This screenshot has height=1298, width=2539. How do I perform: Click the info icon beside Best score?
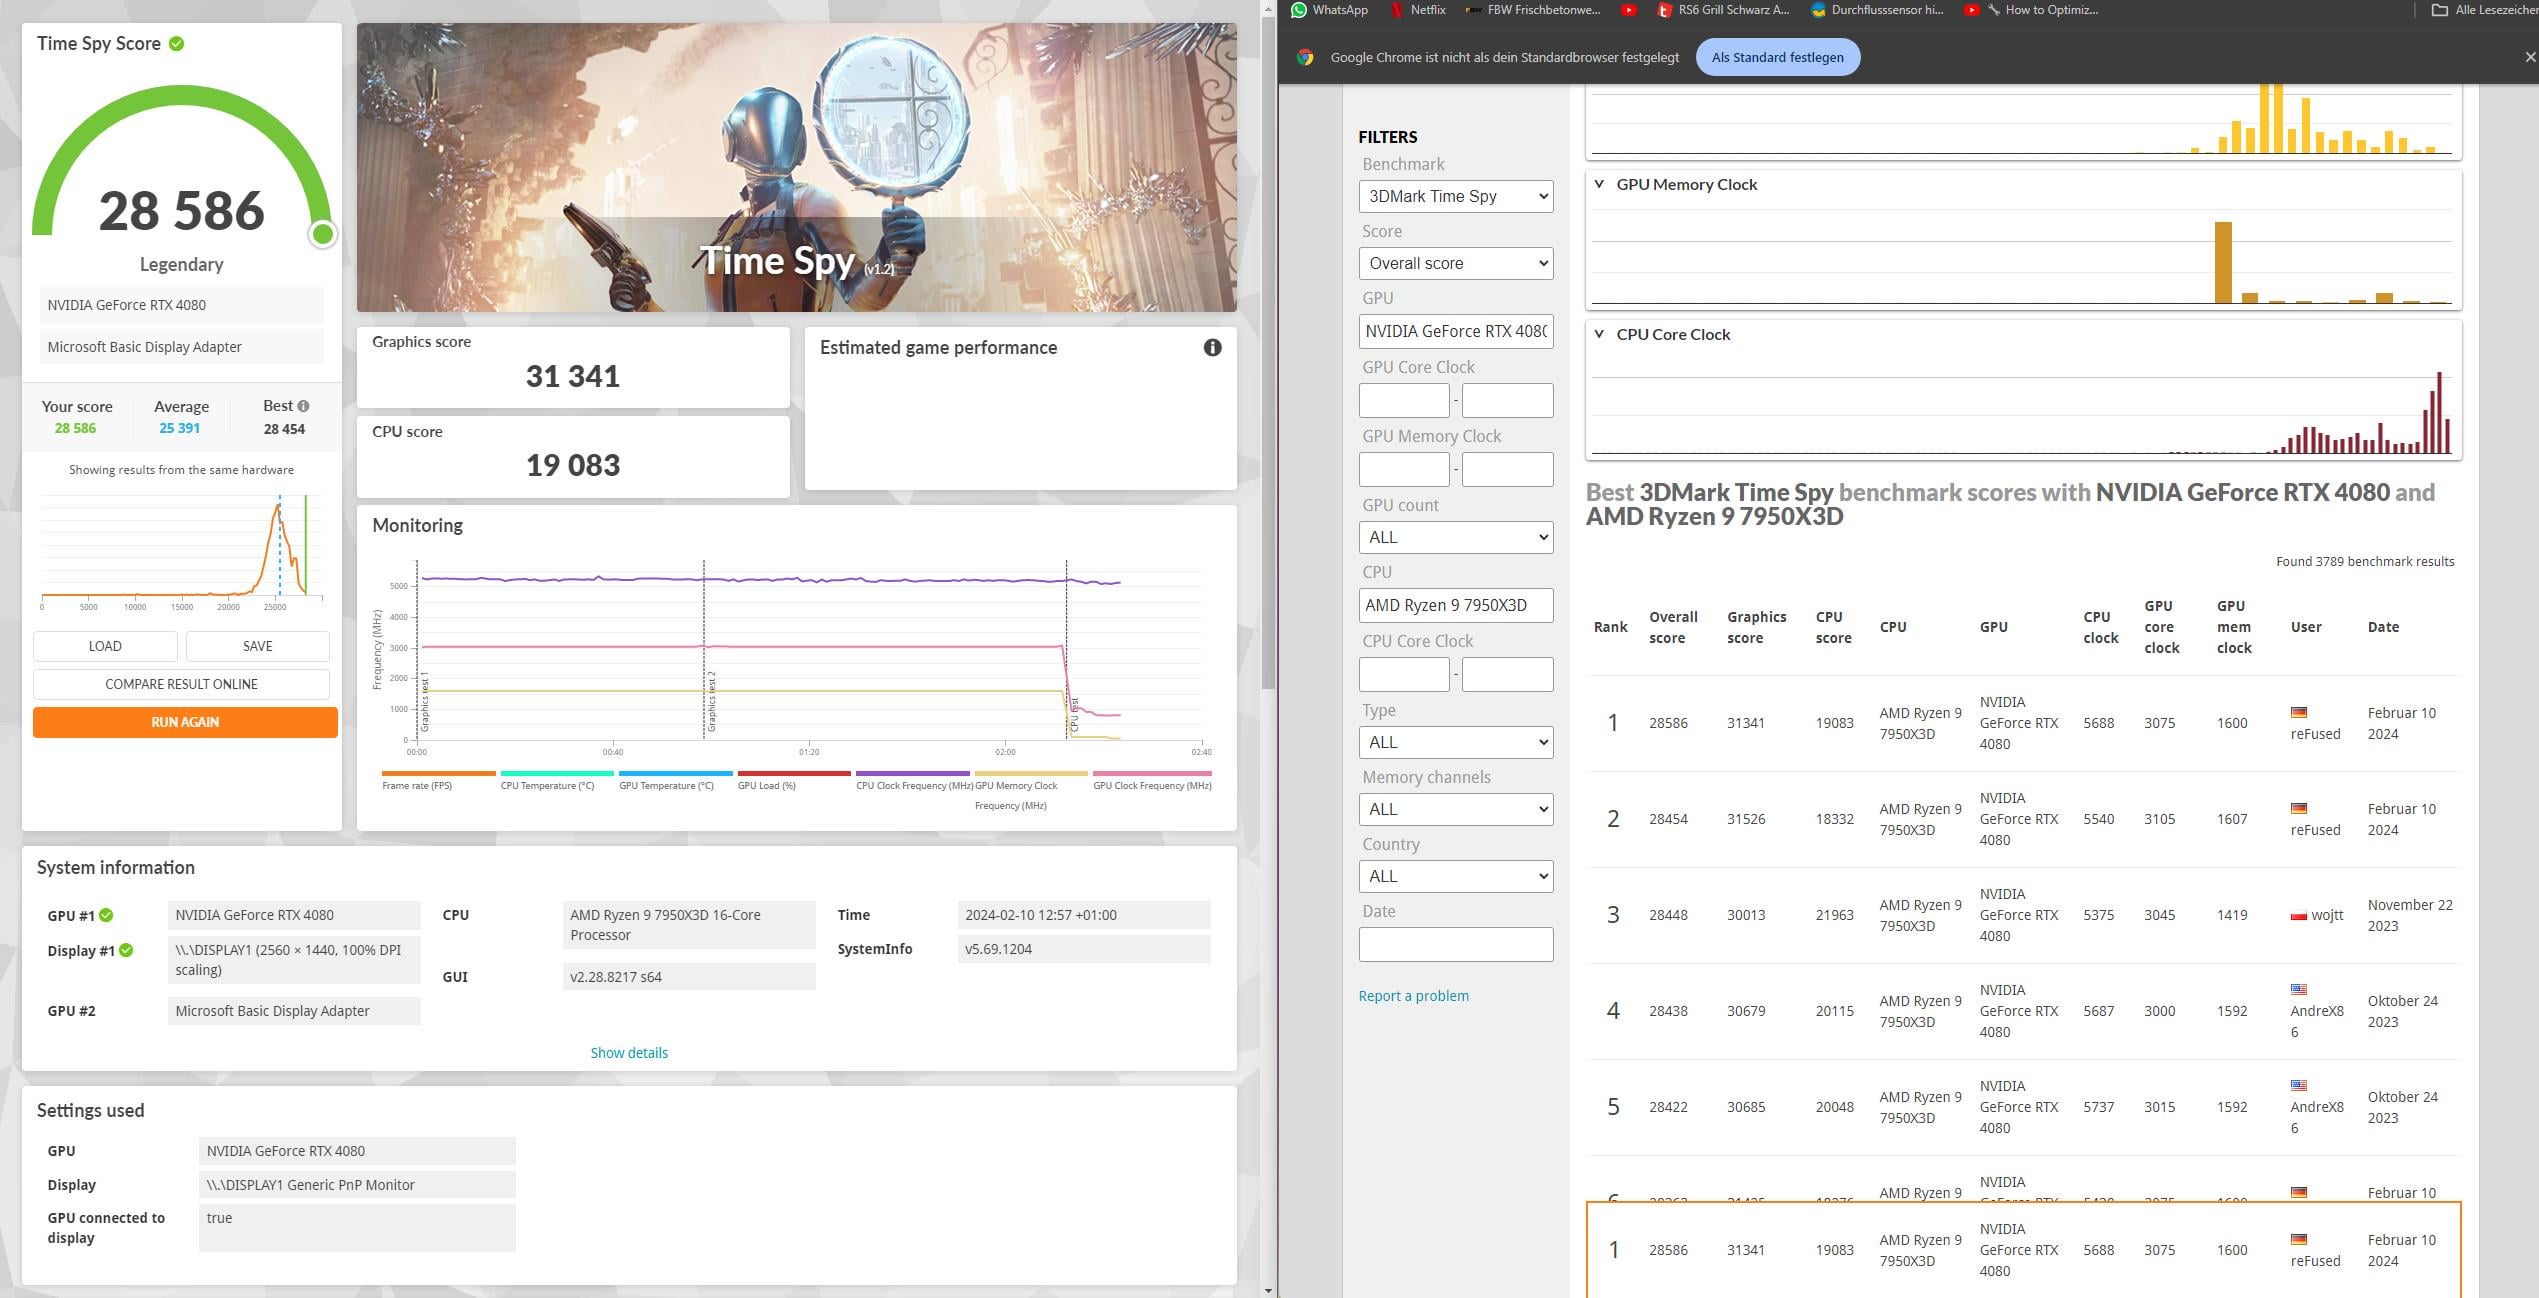tap(303, 406)
